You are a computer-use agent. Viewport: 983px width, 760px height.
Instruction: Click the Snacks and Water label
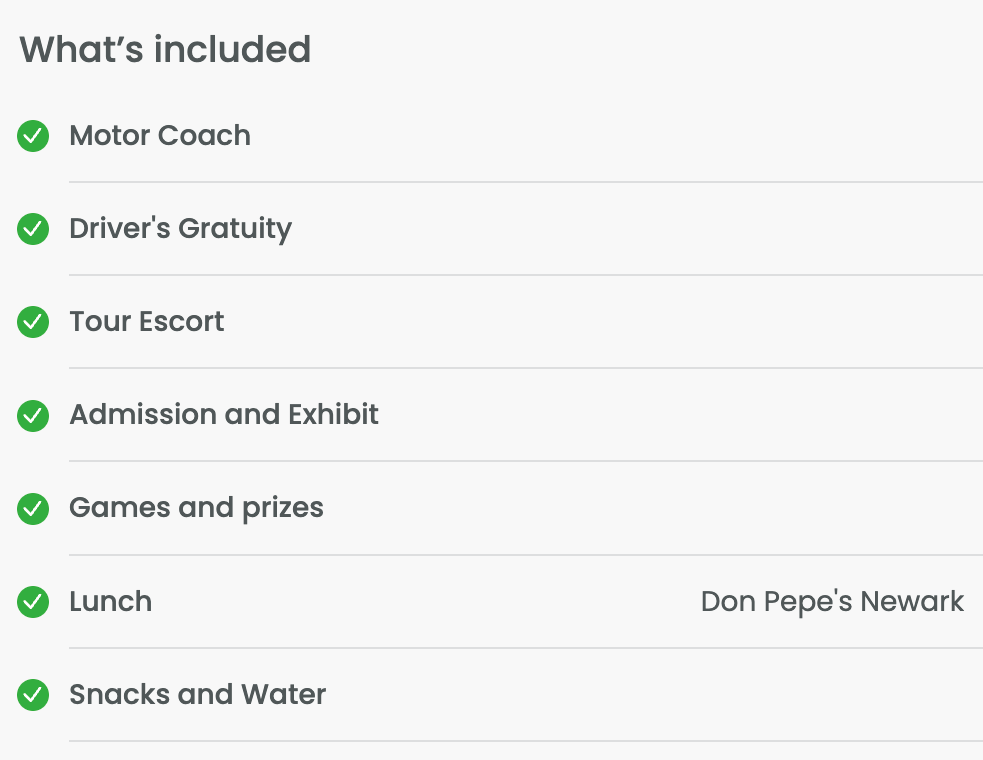click(197, 695)
